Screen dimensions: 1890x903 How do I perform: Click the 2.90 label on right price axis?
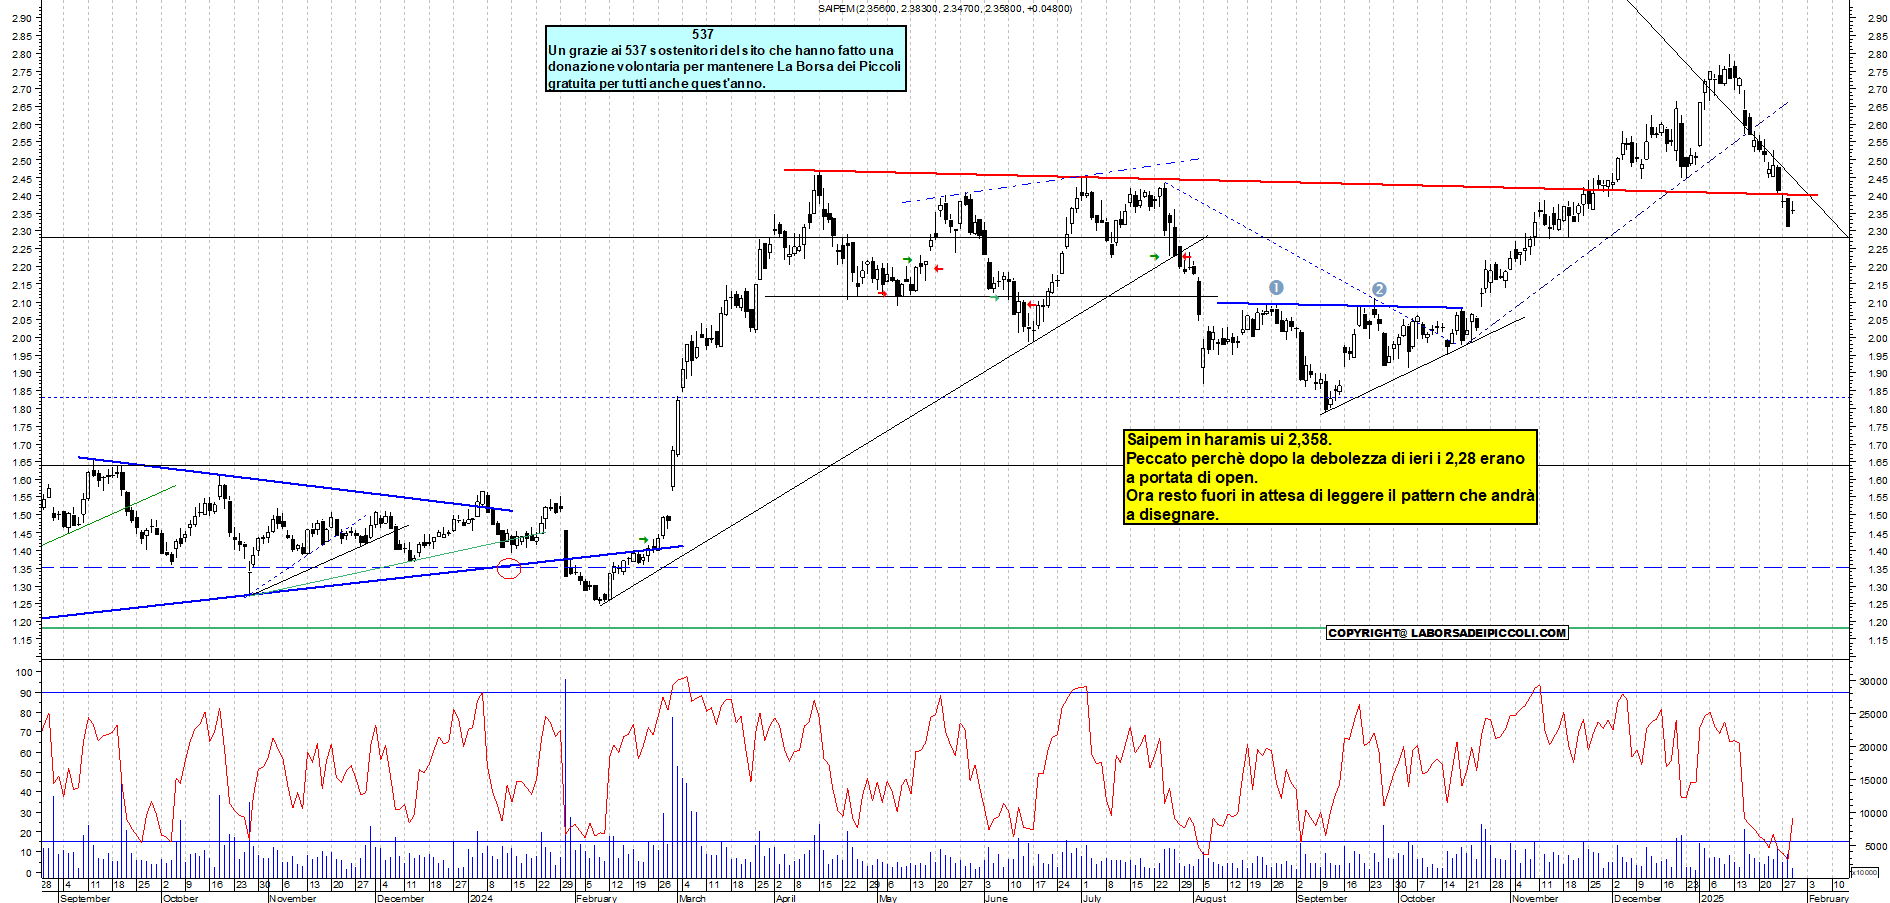[1877, 18]
